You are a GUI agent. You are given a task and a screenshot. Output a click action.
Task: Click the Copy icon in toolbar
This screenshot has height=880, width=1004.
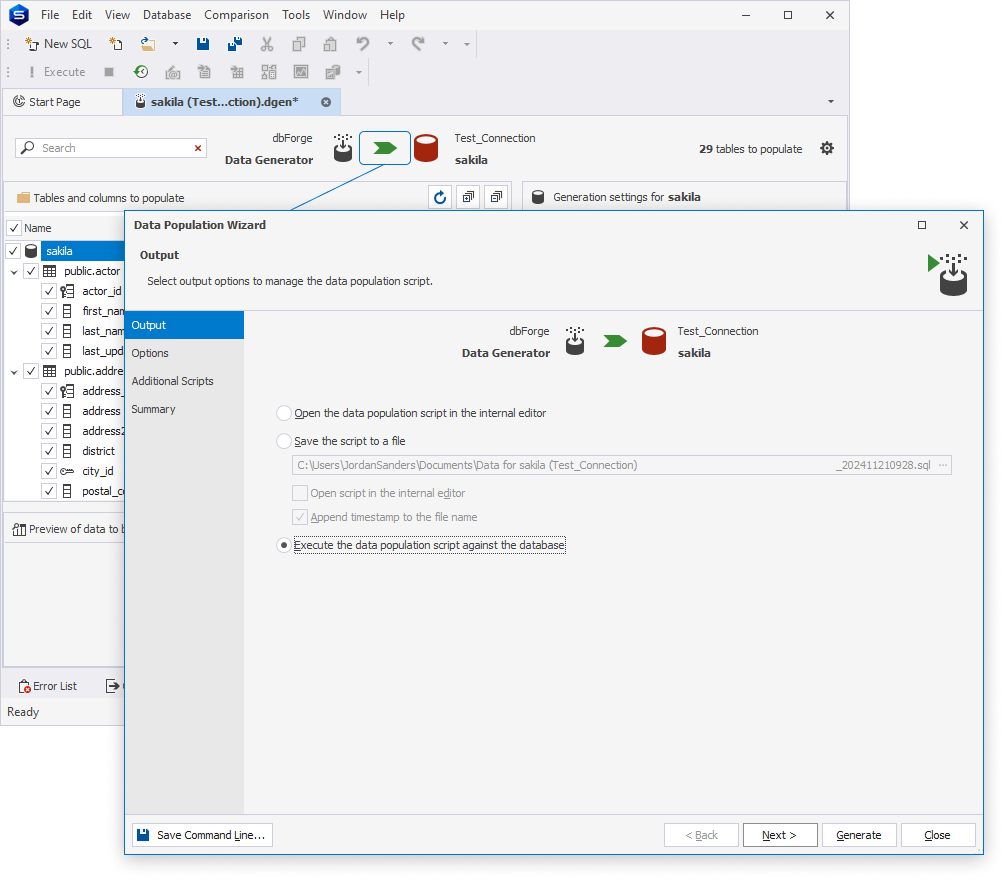click(x=299, y=44)
